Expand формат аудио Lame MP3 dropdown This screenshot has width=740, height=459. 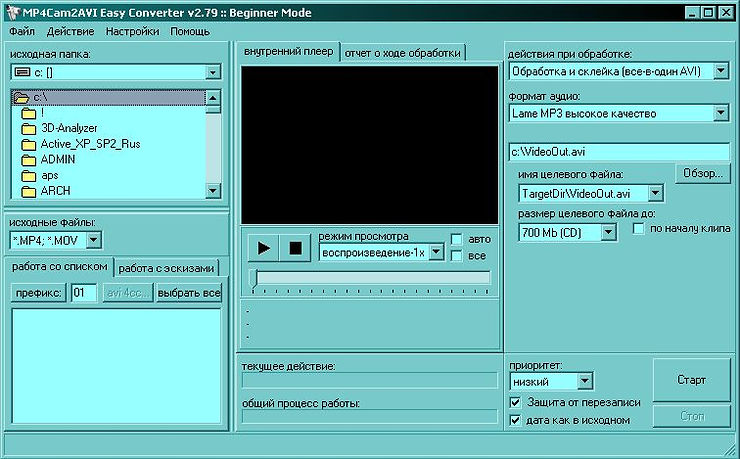tap(721, 113)
